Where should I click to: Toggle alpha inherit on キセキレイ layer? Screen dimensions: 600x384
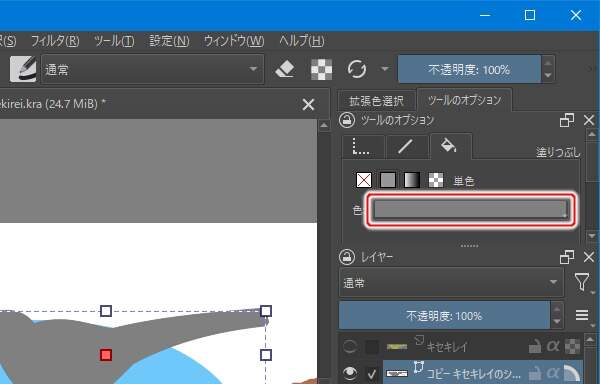tap(572, 347)
